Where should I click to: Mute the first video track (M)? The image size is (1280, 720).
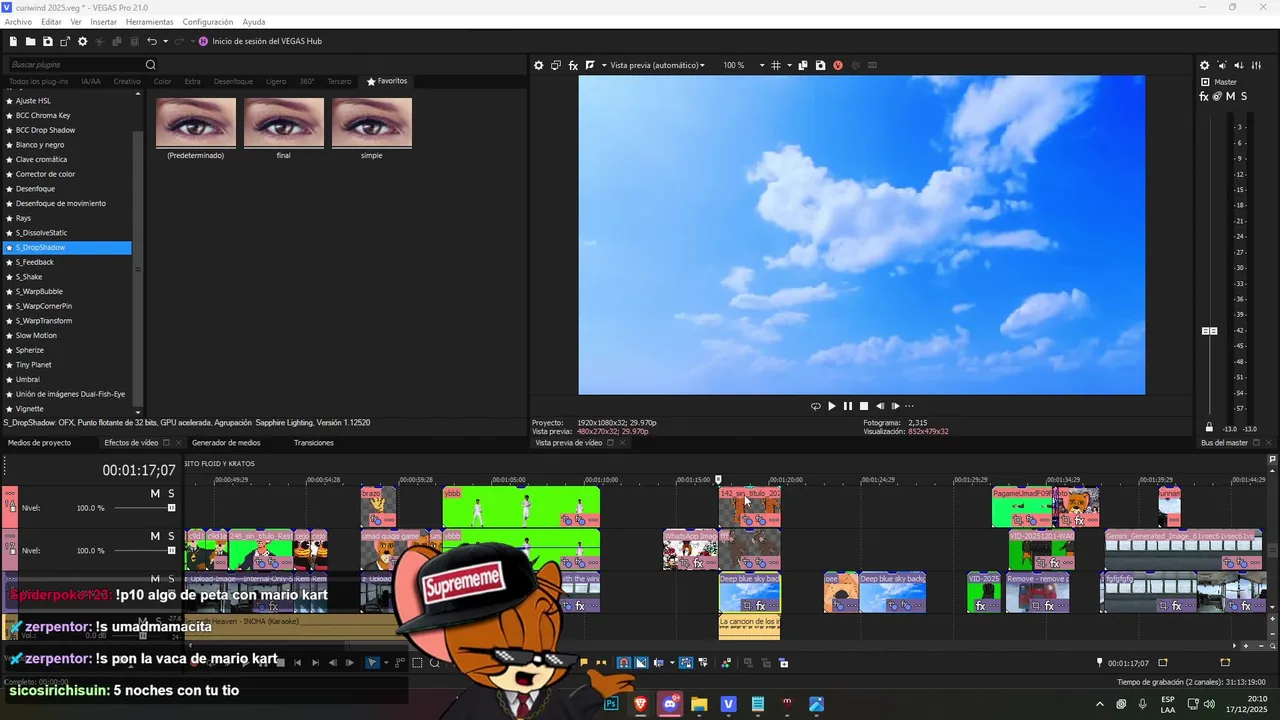tap(155, 494)
